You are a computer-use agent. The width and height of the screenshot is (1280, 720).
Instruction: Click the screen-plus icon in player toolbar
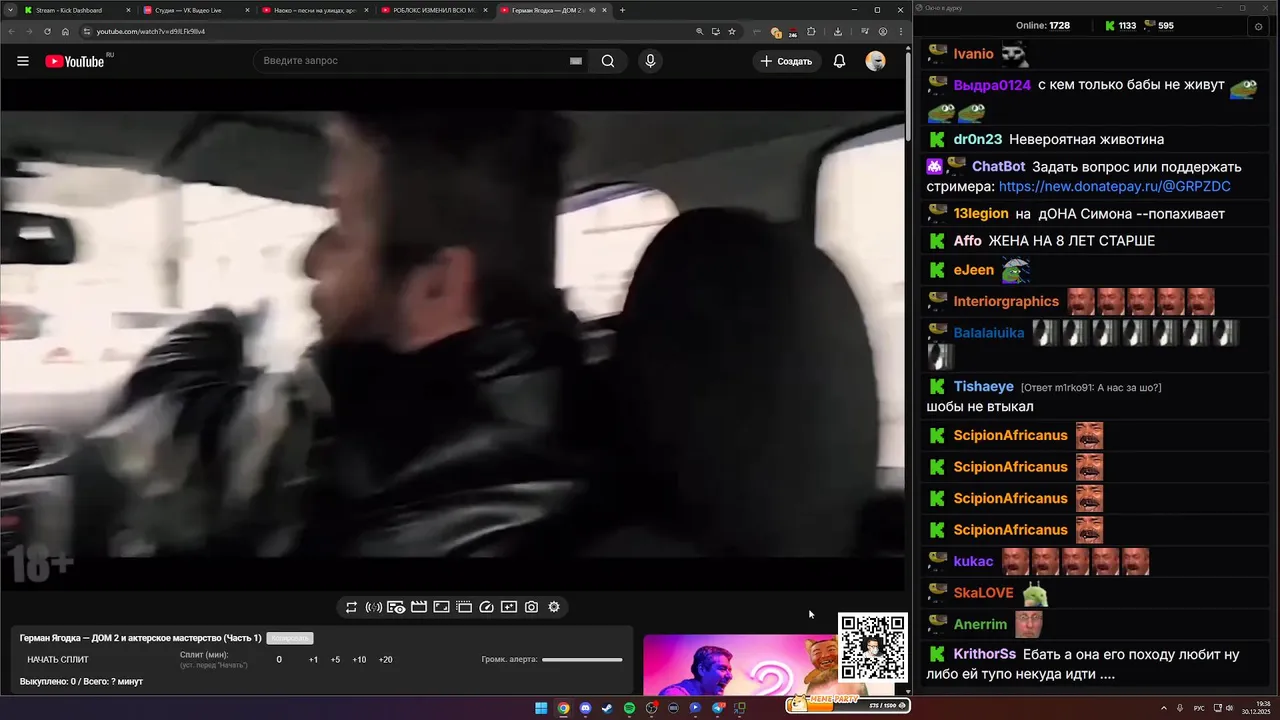[509, 607]
